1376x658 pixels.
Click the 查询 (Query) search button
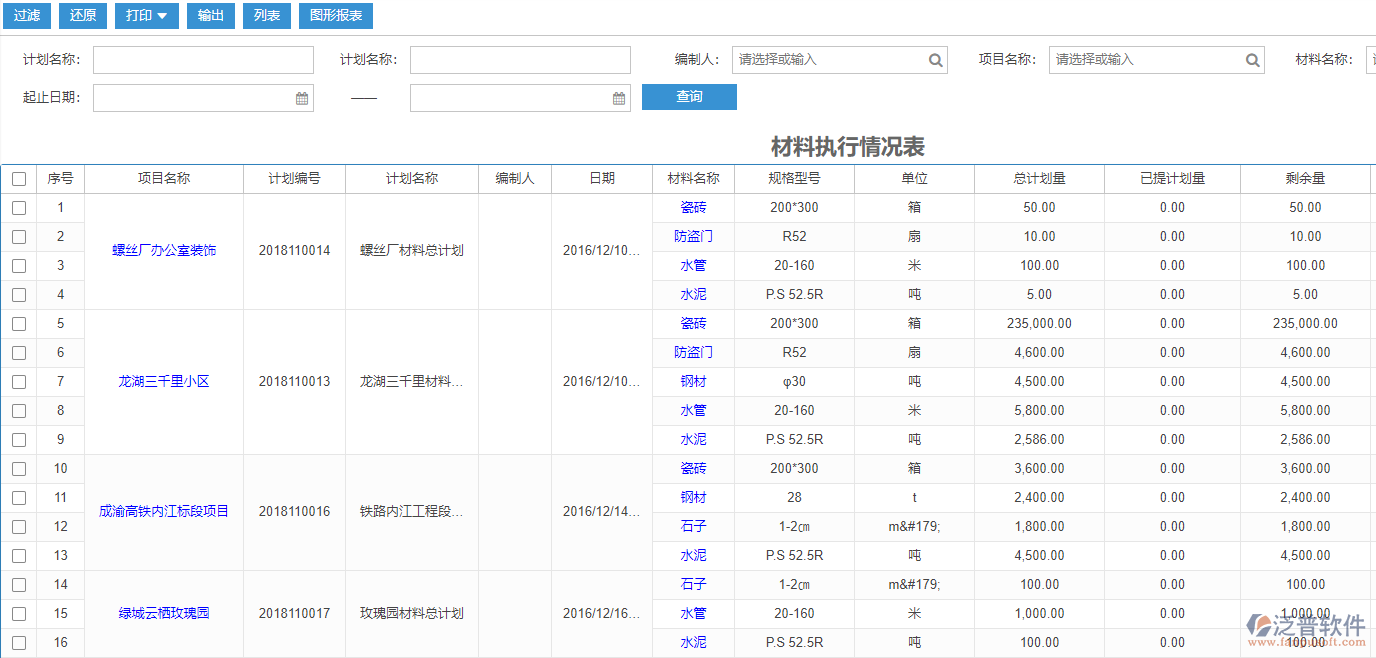689,96
